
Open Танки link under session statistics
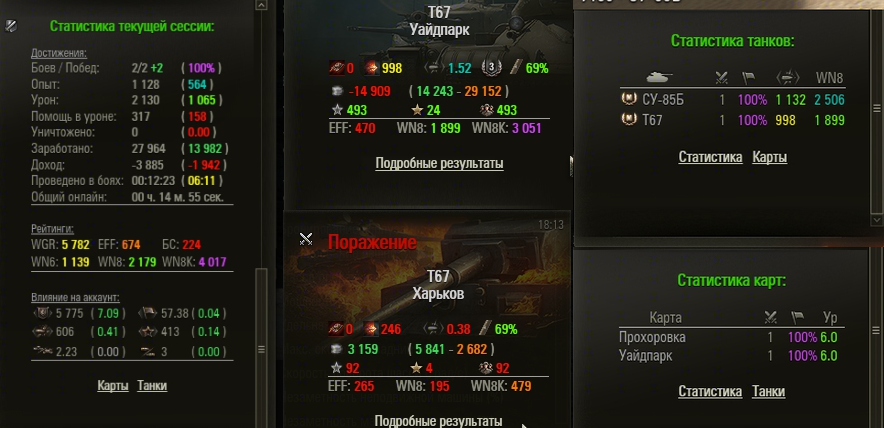click(152, 386)
